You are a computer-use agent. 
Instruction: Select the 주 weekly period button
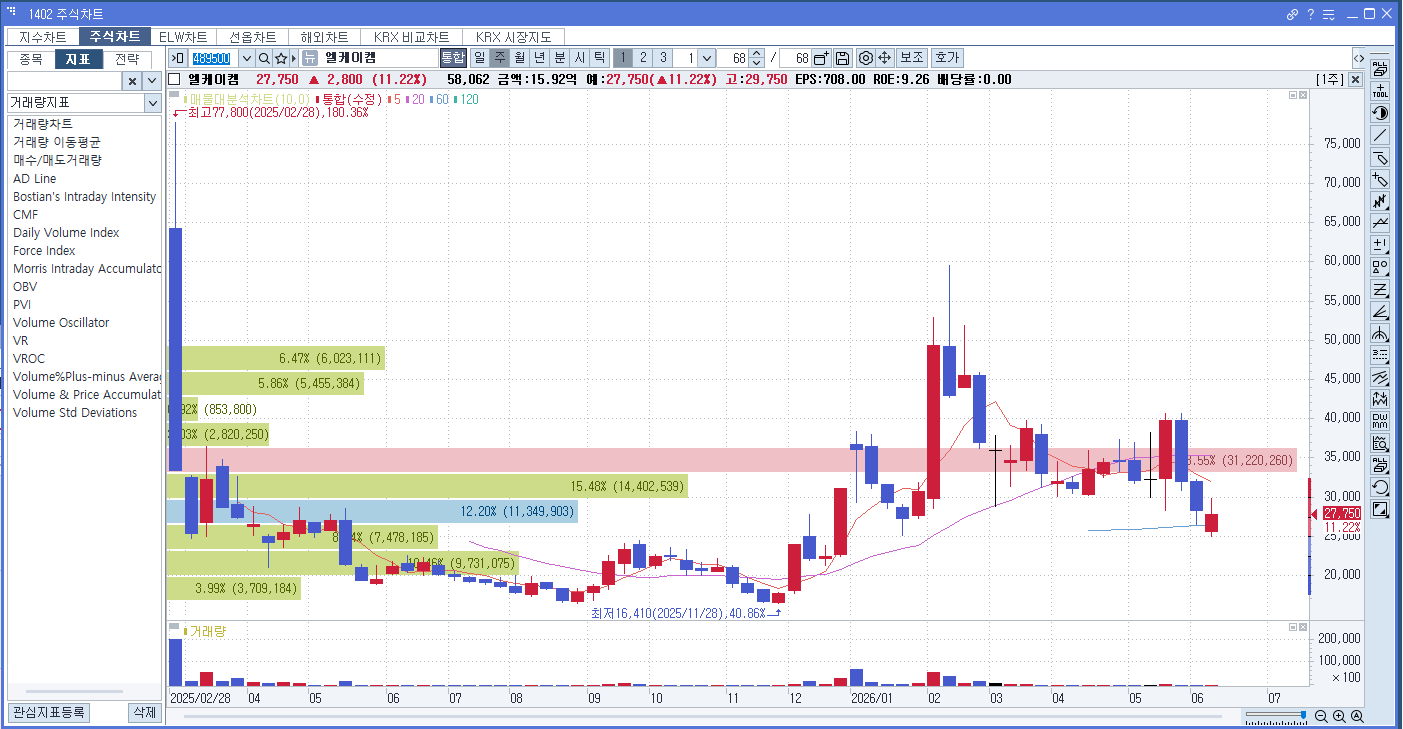[x=499, y=58]
